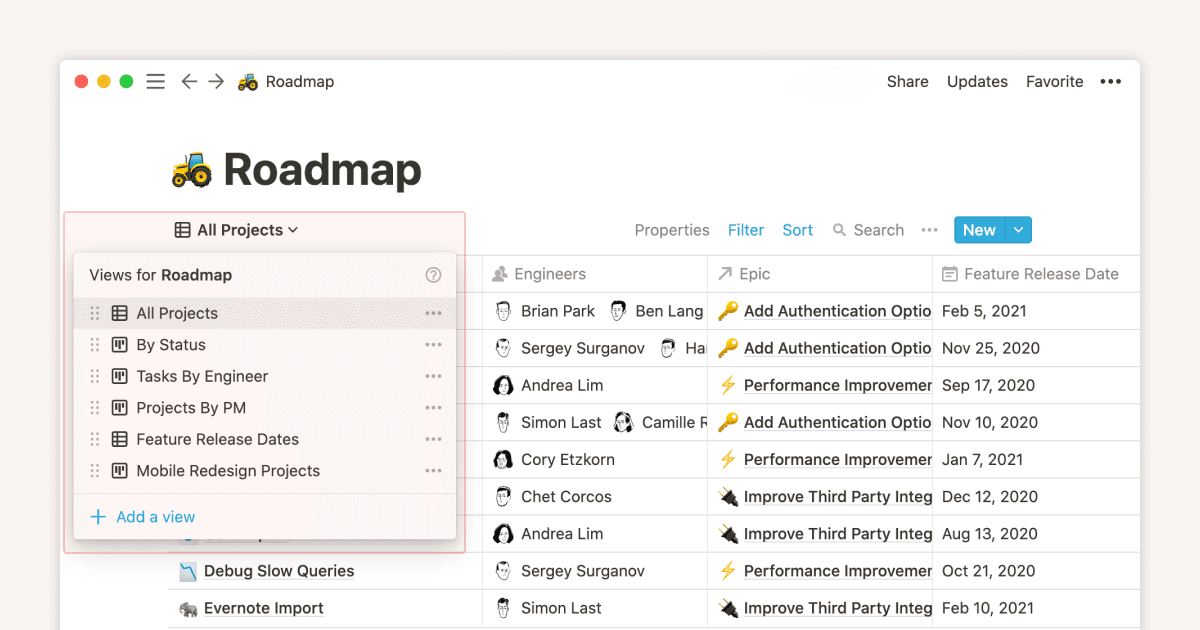Open the All Projects view switcher dropdown
Image resolution: width=1200 pixels, height=630 pixels.
(236, 229)
